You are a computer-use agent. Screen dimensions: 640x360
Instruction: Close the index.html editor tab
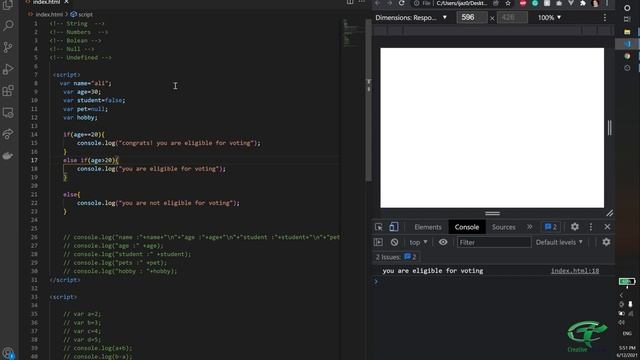click(x=66, y=2)
